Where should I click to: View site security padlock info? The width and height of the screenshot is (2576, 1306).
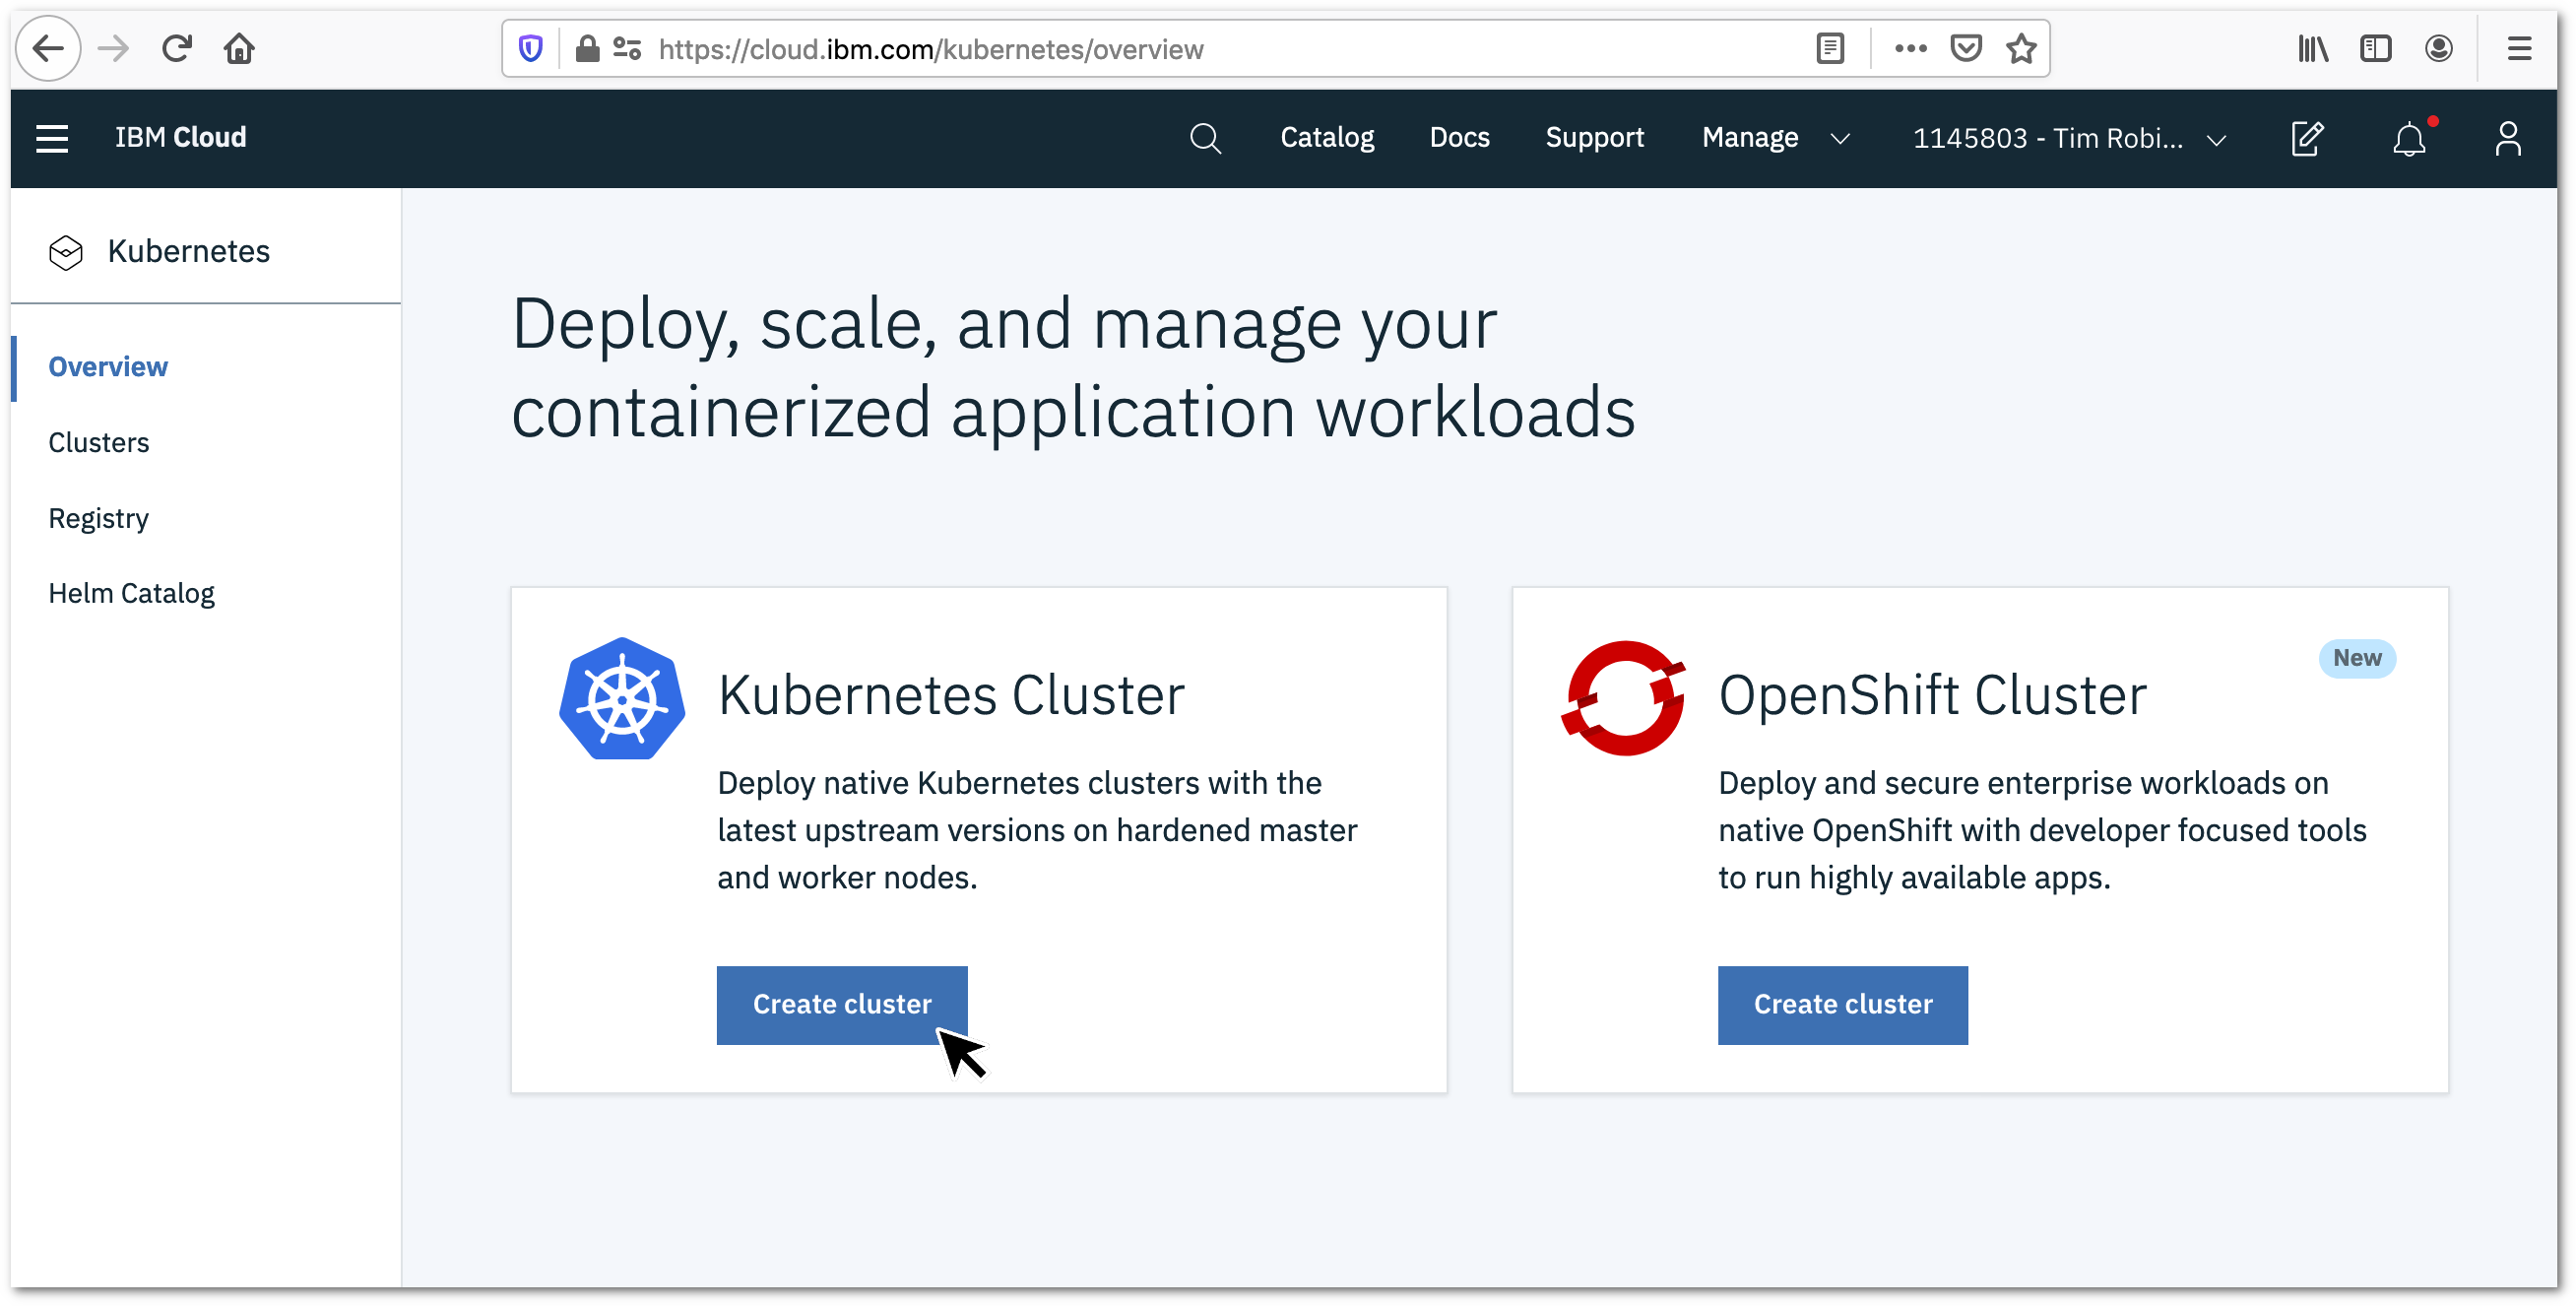click(x=587, y=48)
